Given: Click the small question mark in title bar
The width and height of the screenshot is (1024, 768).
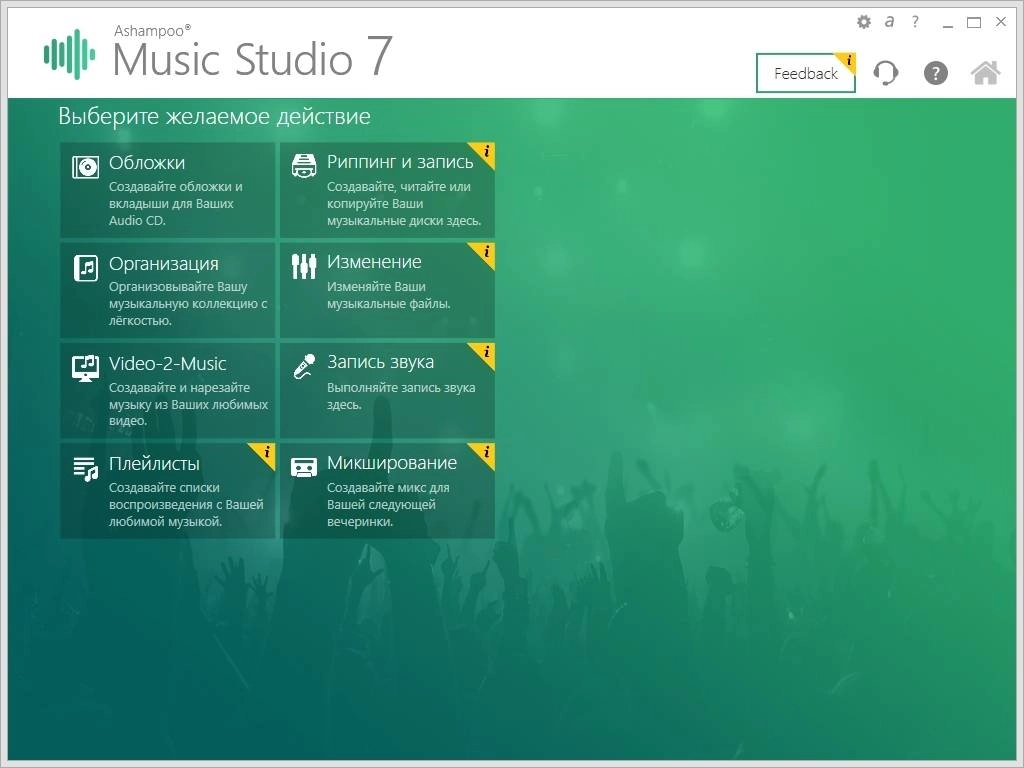Looking at the screenshot, I should point(915,22).
